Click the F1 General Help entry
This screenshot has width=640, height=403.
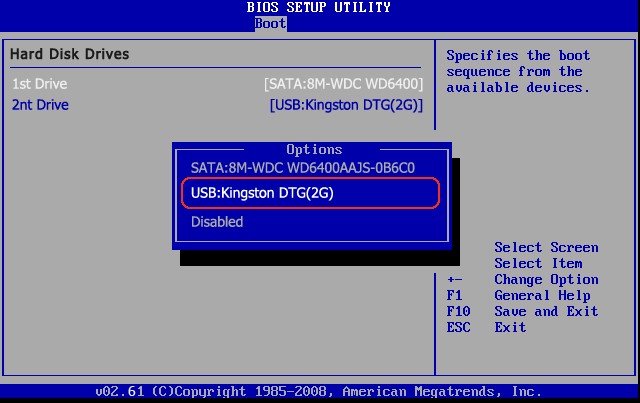click(518, 296)
